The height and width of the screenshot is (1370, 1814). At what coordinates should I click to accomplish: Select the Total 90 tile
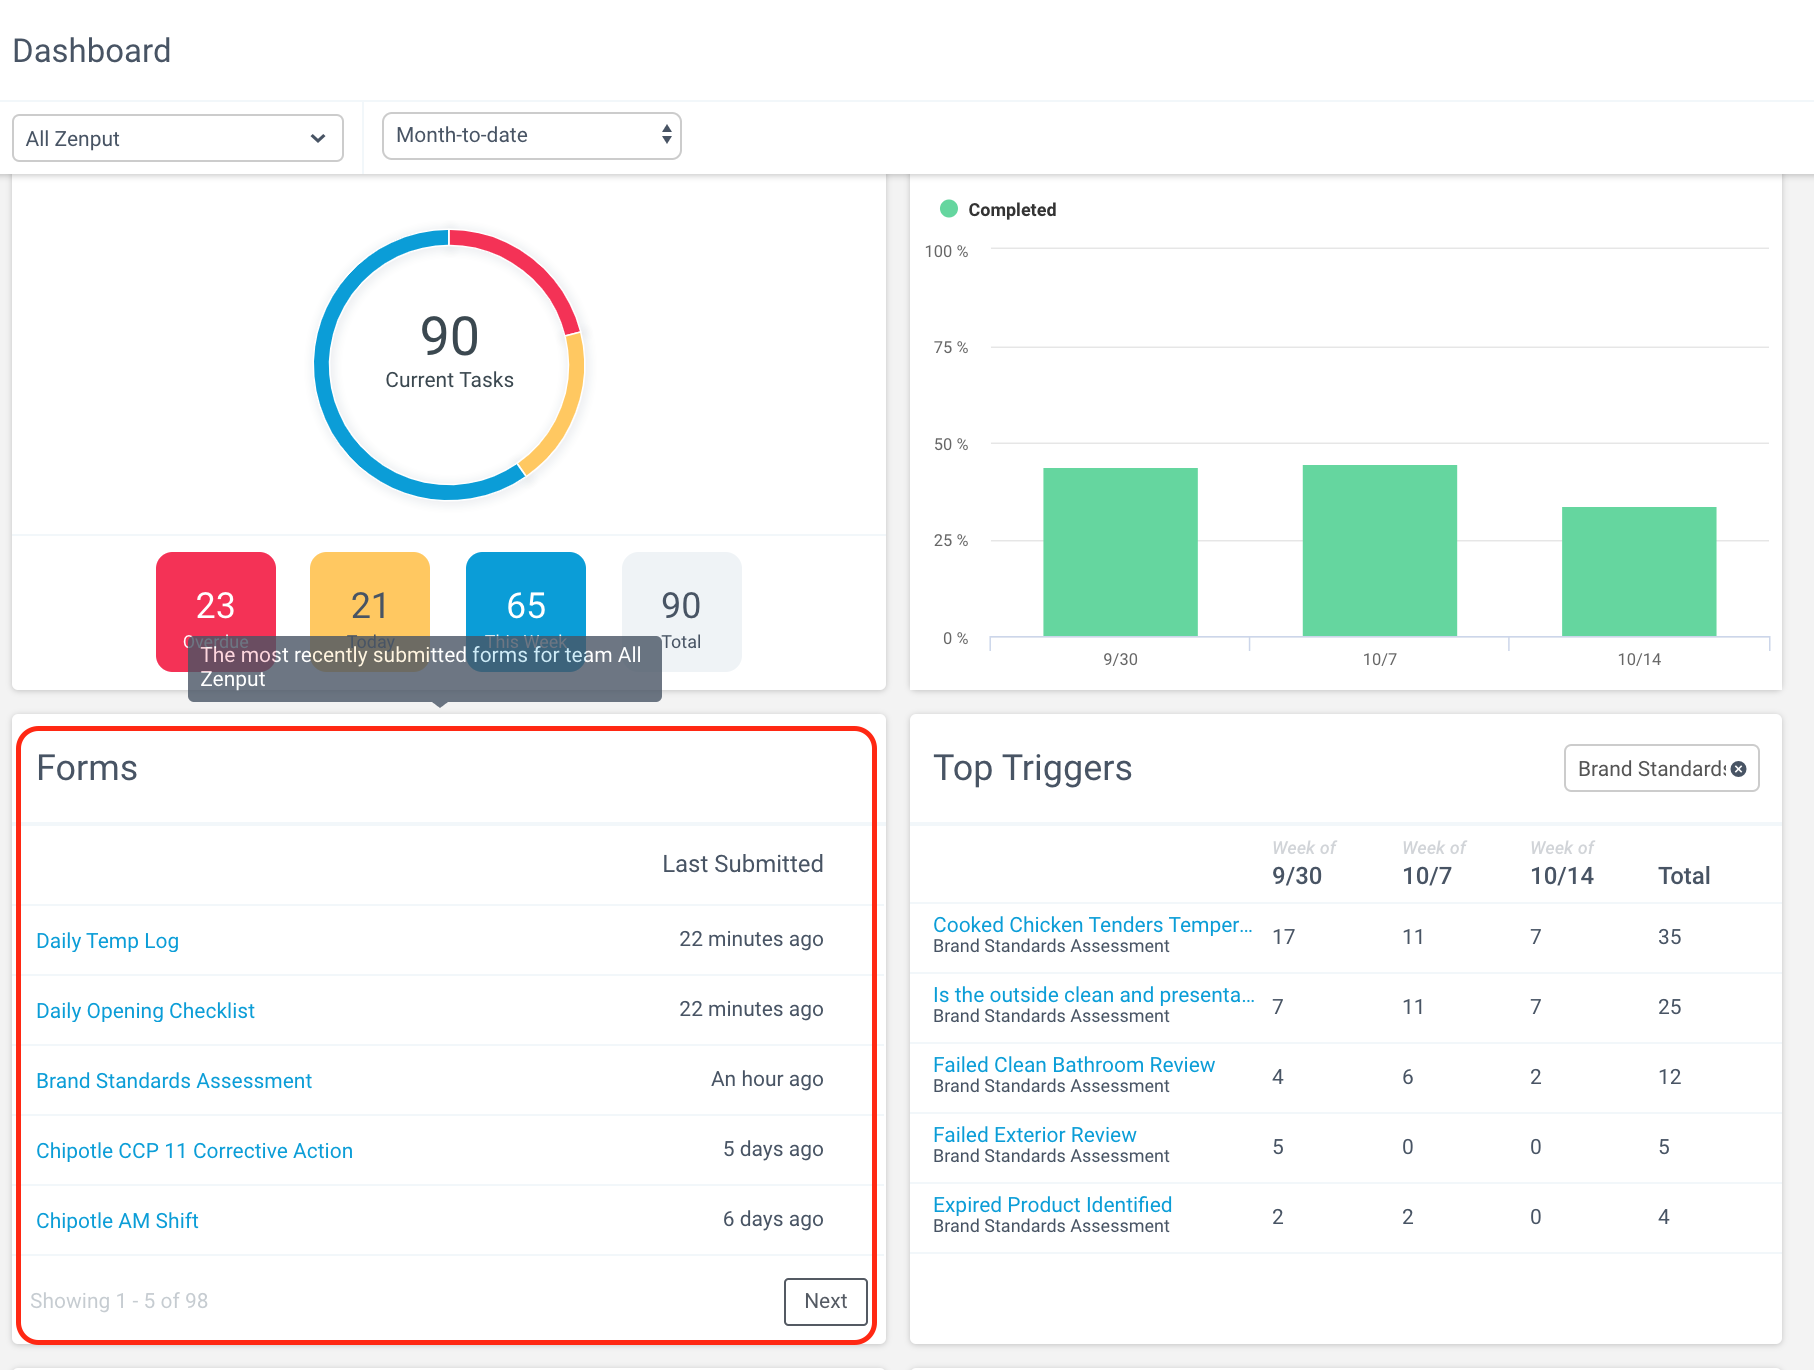point(682,611)
